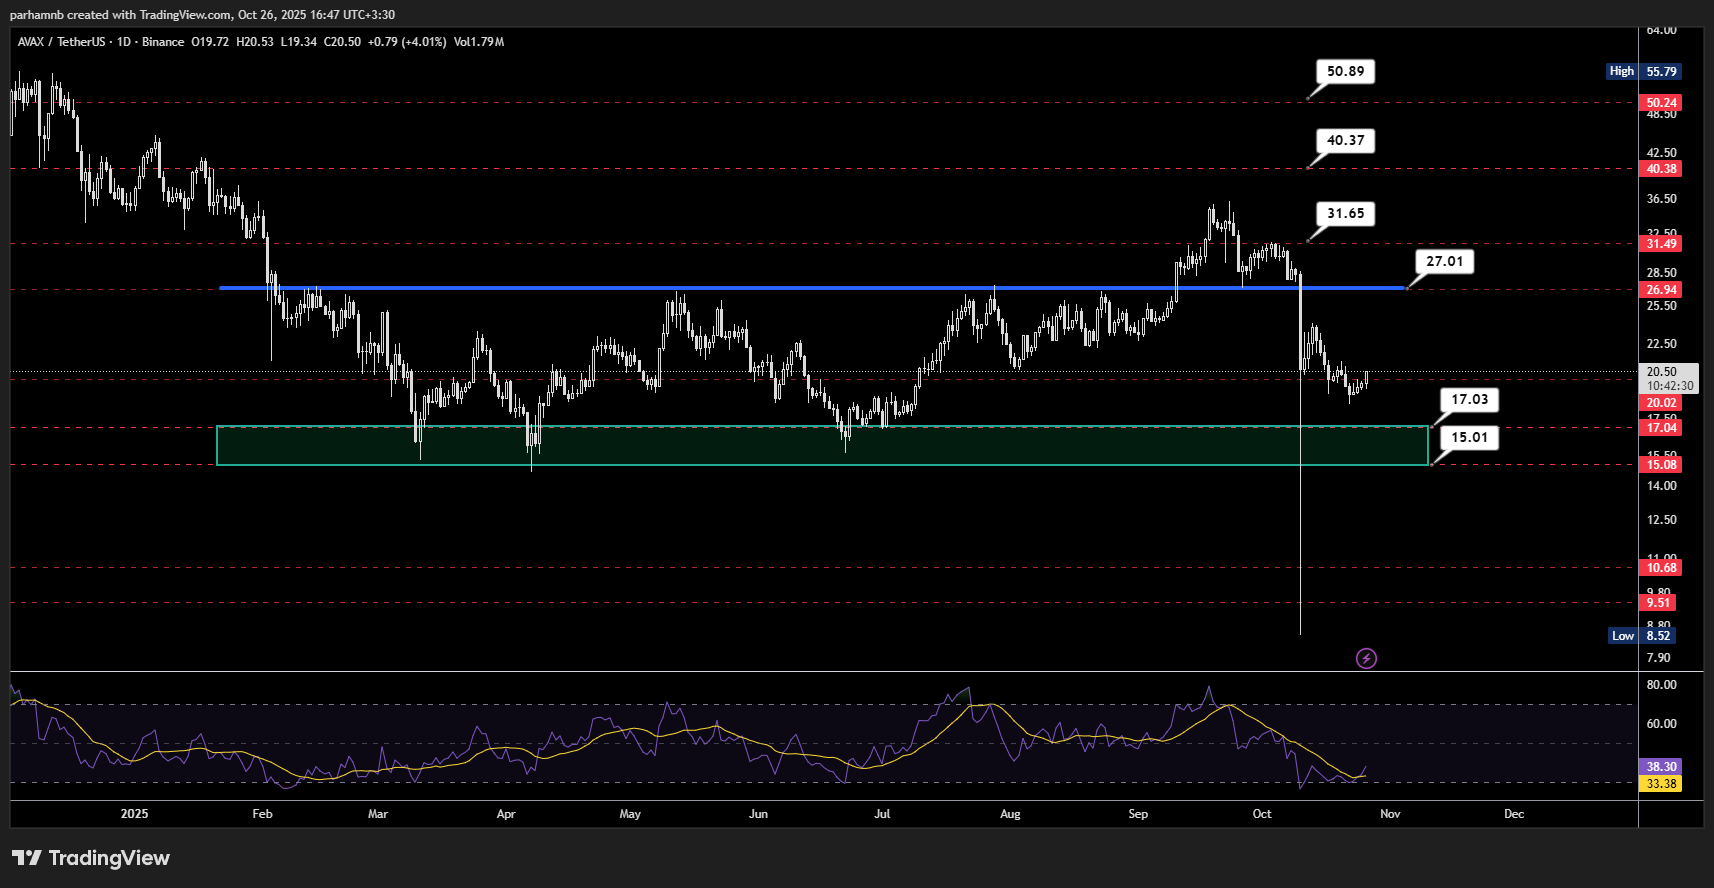The image size is (1714, 888).
Task: Click the red 50.24 price level label
Action: click(1661, 103)
